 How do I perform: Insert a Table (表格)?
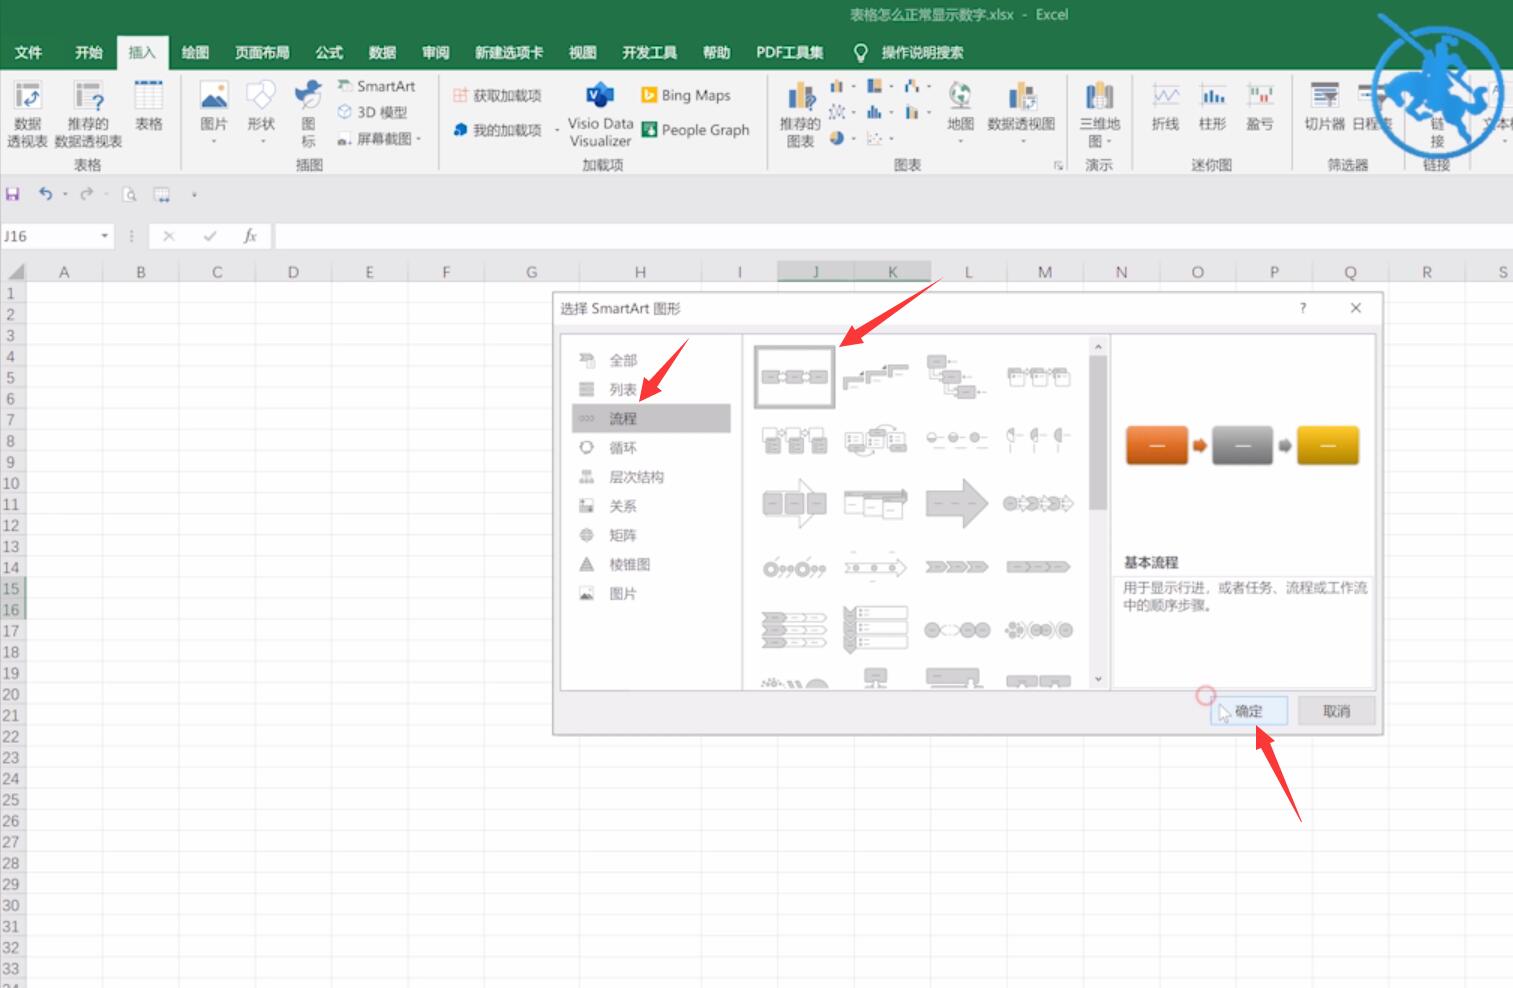click(x=148, y=106)
